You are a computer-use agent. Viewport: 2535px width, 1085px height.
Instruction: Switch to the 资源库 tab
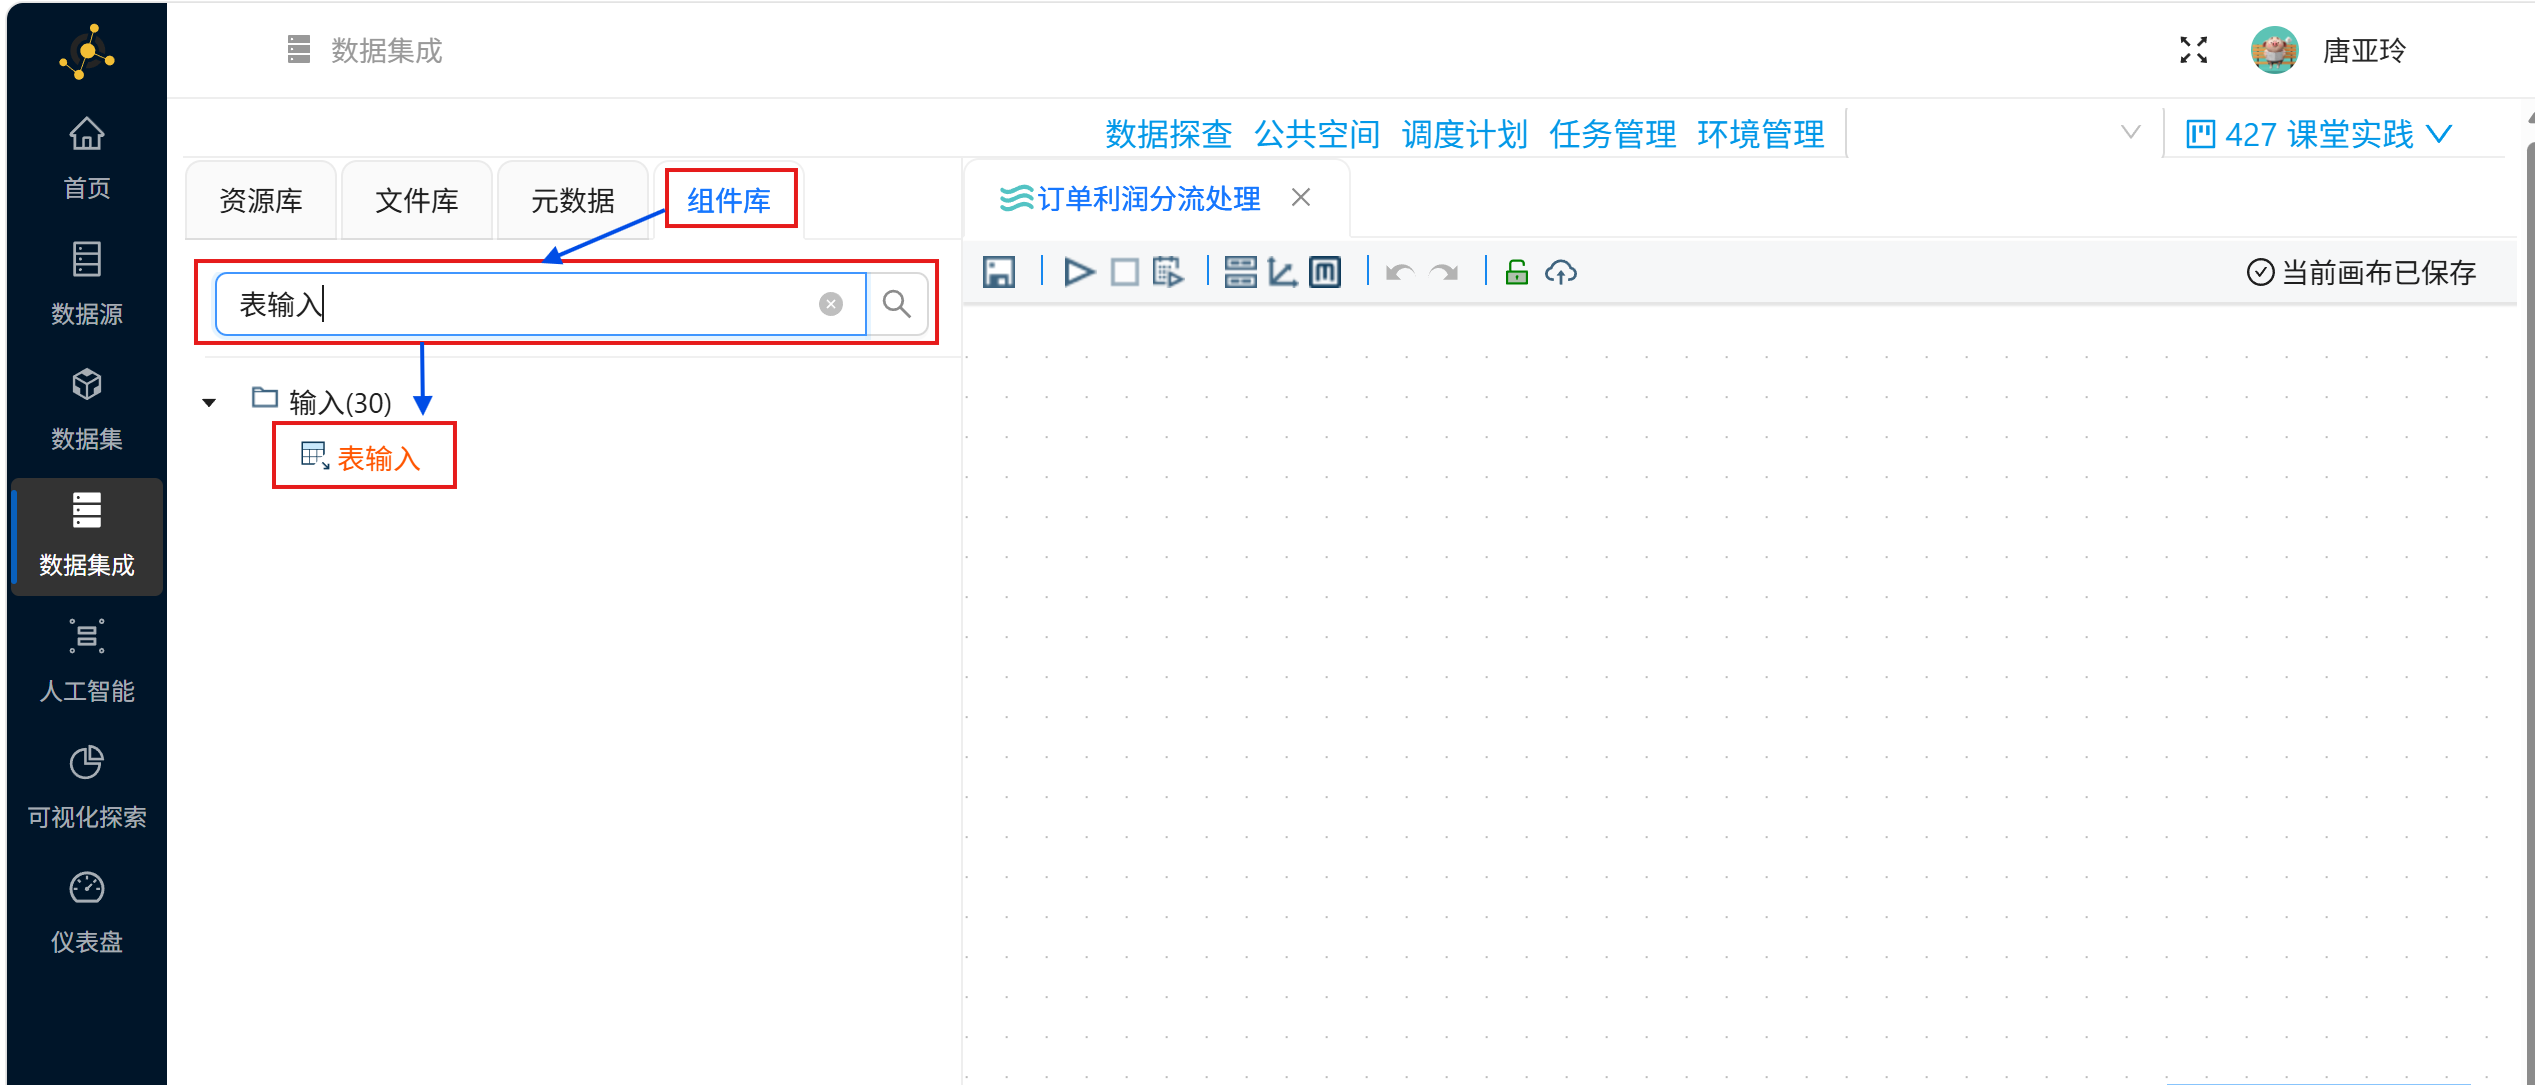[261, 201]
